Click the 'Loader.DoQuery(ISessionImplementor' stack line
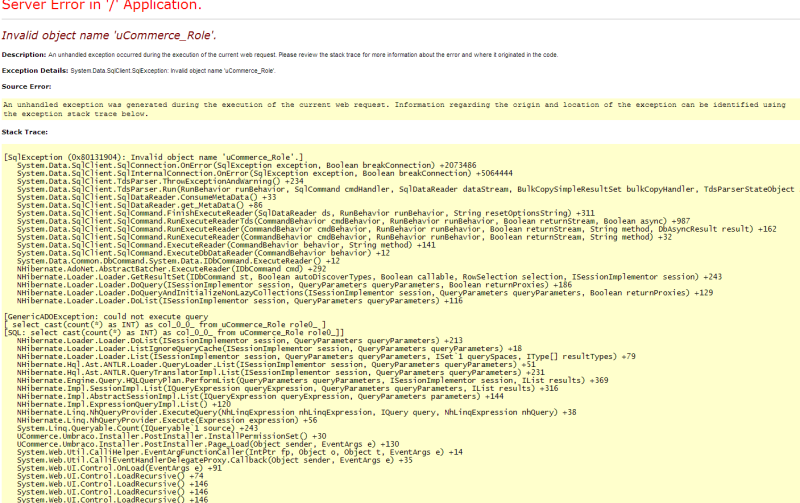 point(294,285)
